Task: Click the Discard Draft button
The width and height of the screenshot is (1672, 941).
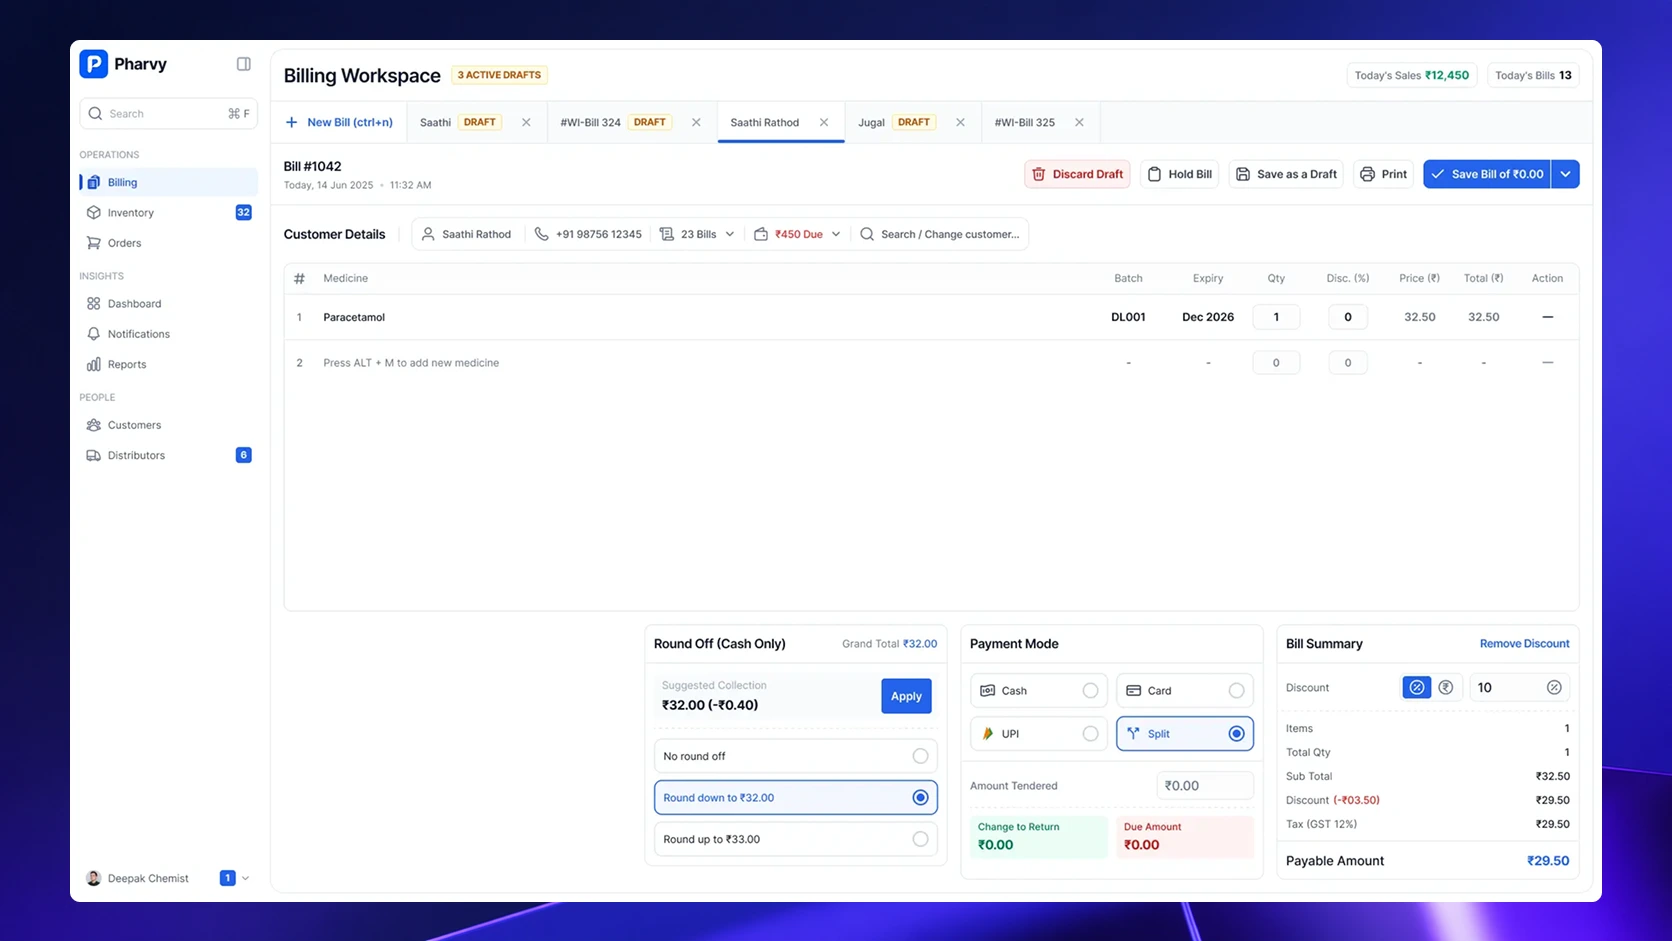Action: [1077, 174]
